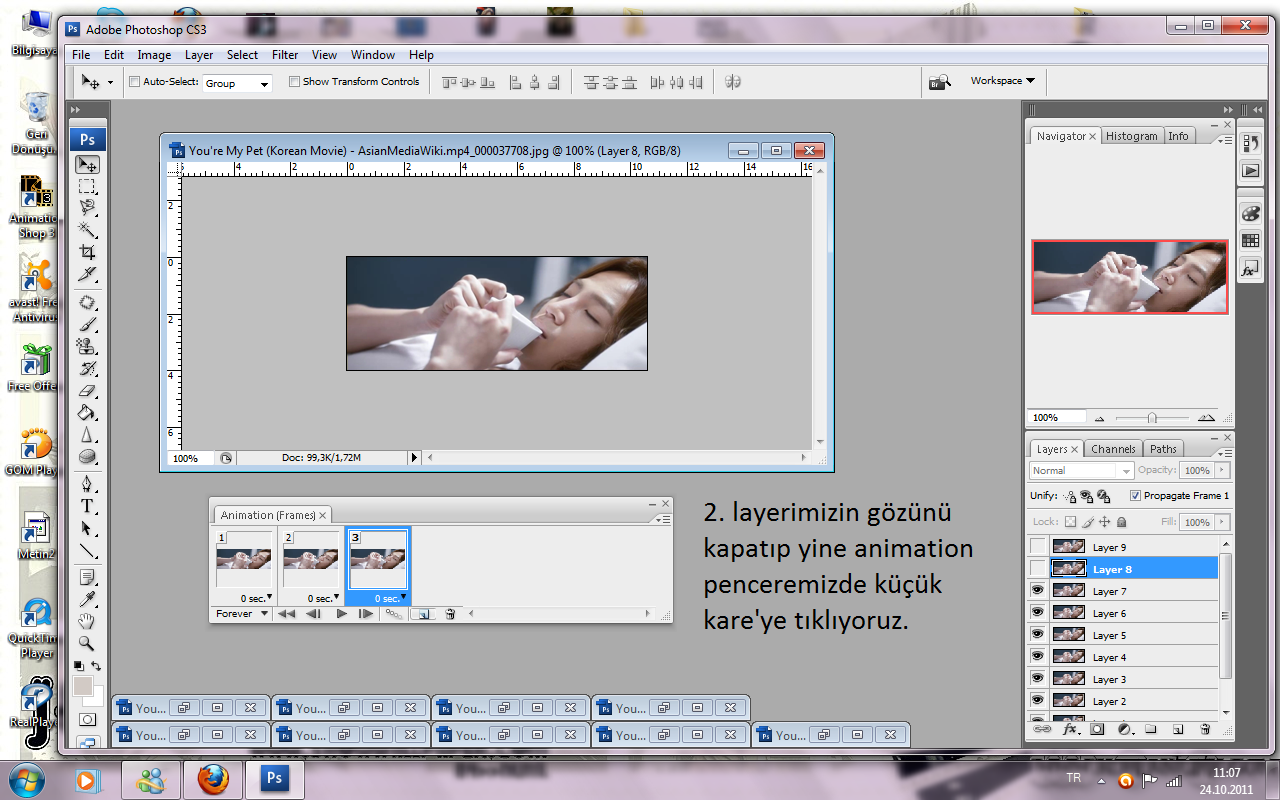1280x800 pixels.
Task: Switch to the Channels tab
Action: pyautogui.click(x=1113, y=449)
